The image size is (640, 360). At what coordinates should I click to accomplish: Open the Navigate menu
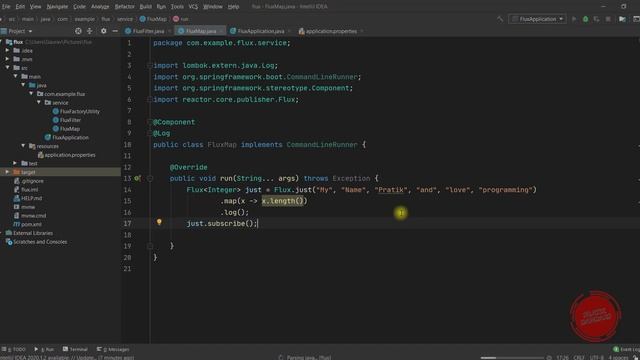(57, 7)
